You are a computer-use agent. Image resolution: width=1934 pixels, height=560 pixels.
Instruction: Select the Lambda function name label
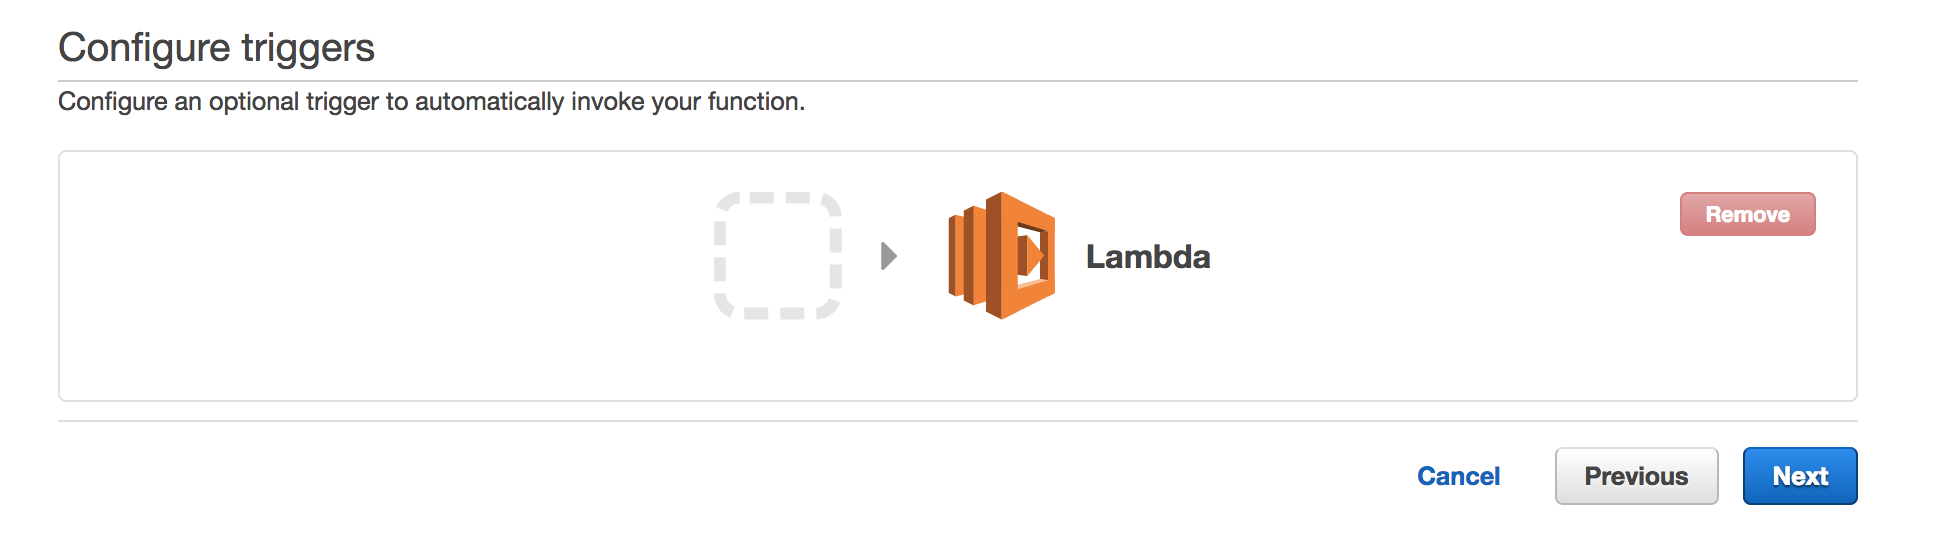[1148, 257]
